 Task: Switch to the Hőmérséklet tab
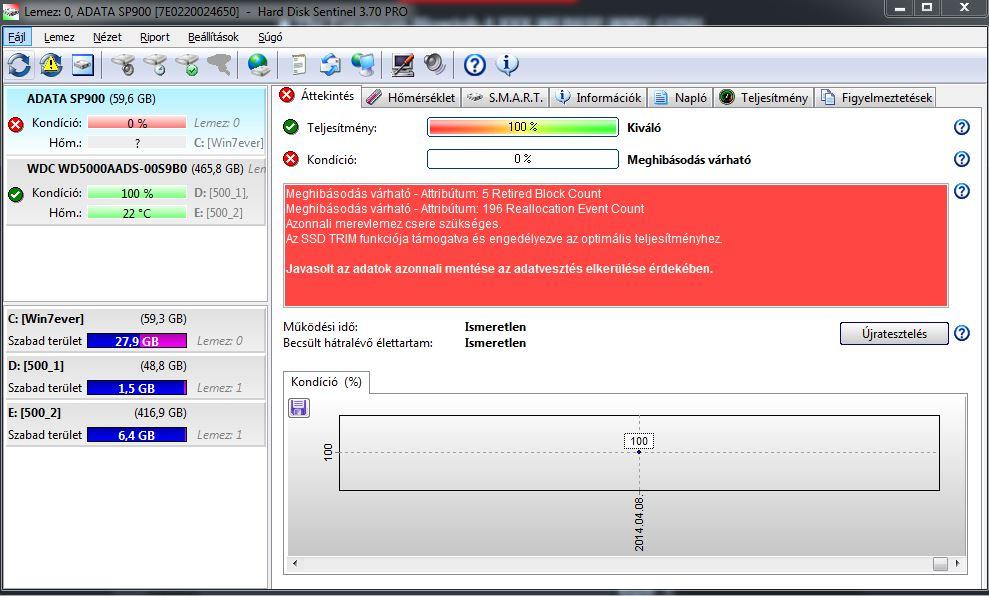pyautogui.click(x=412, y=98)
